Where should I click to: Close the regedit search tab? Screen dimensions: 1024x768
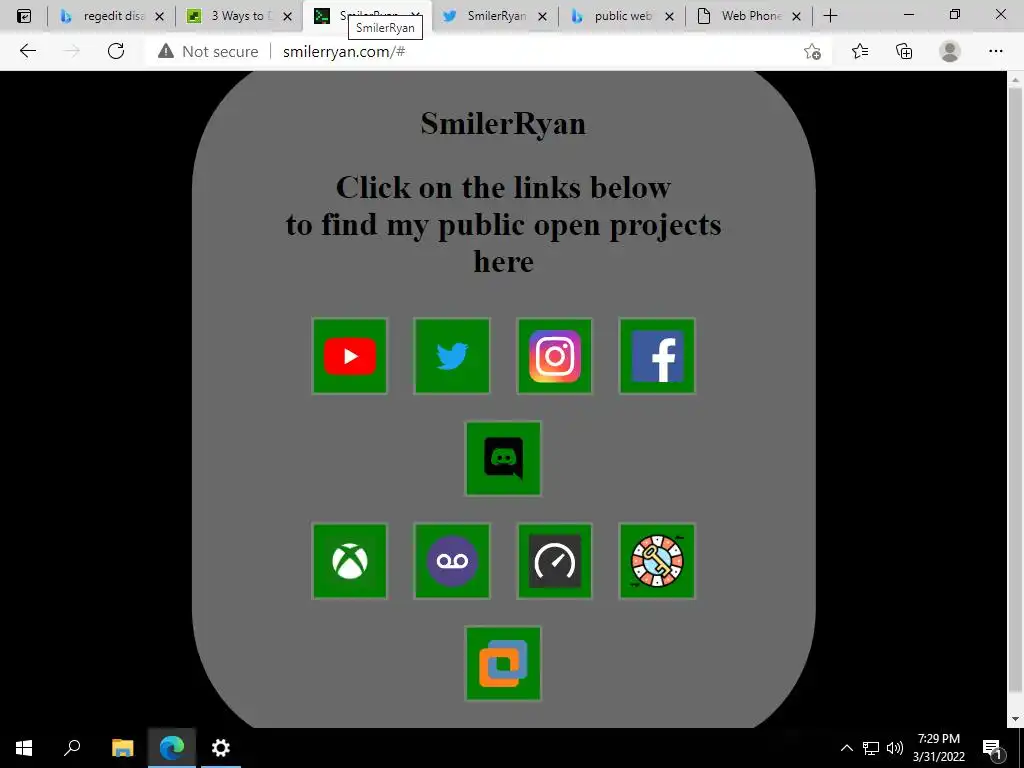click(159, 16)
